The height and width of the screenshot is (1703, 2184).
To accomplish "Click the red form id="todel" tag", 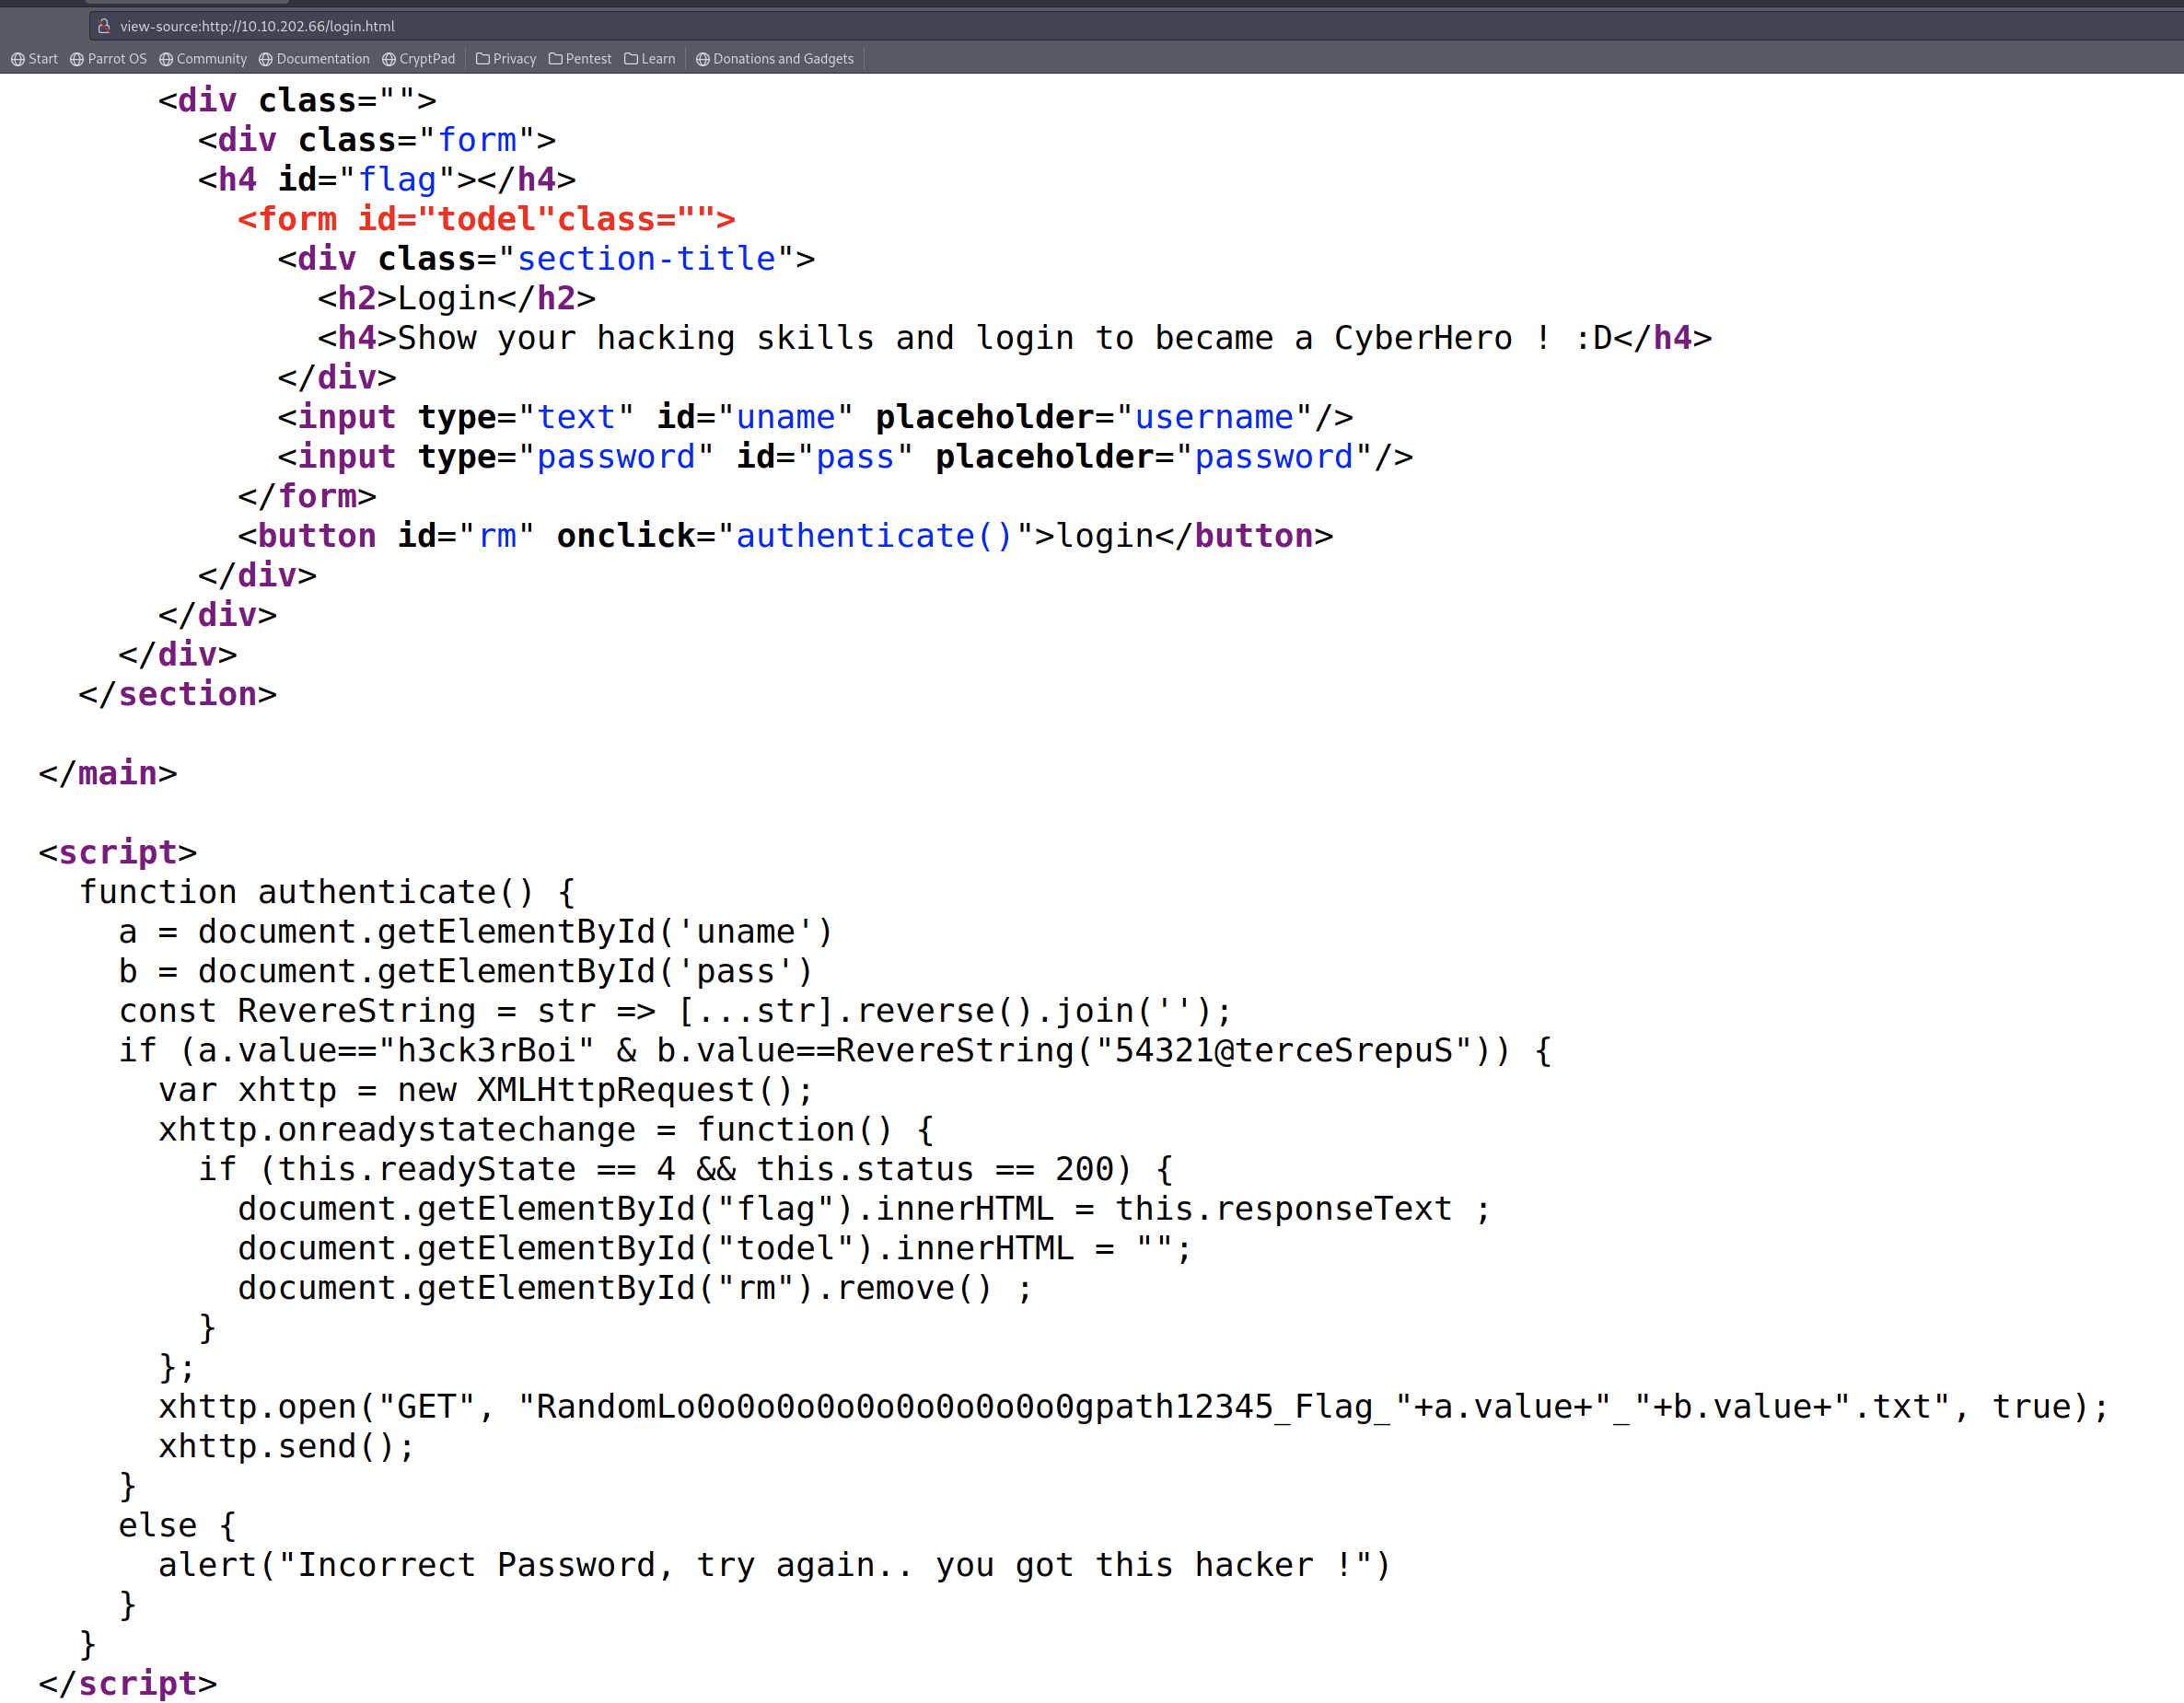I will (x=486, y=219).
